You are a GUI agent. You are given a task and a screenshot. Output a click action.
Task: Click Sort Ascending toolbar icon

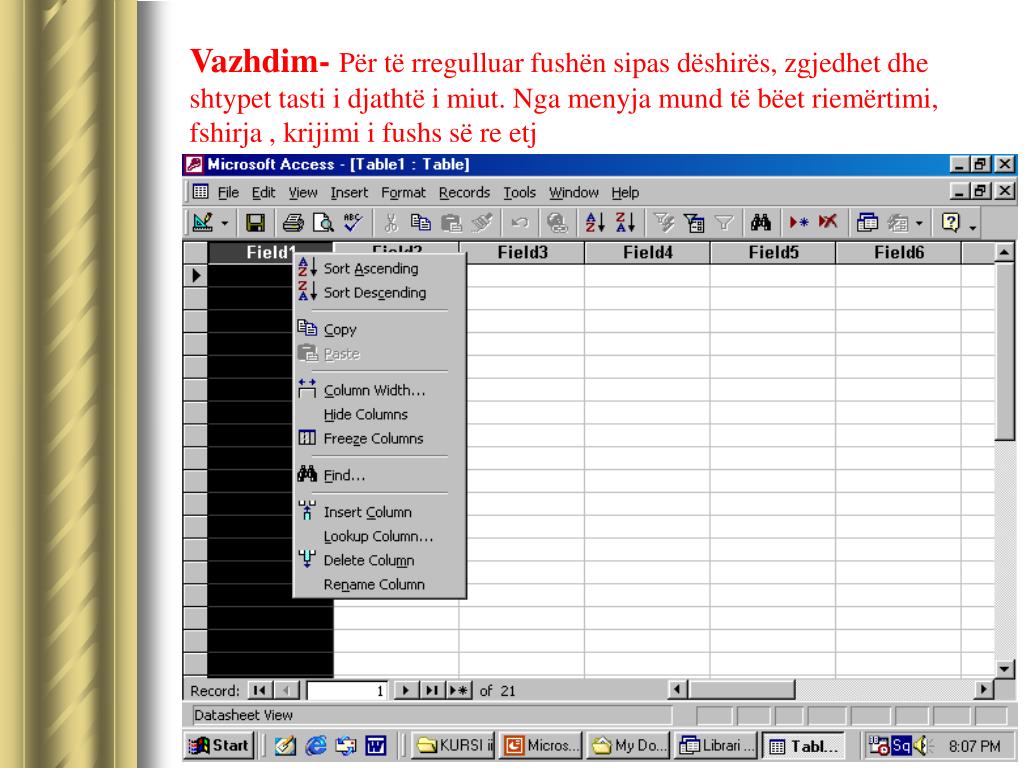(595, 223)
